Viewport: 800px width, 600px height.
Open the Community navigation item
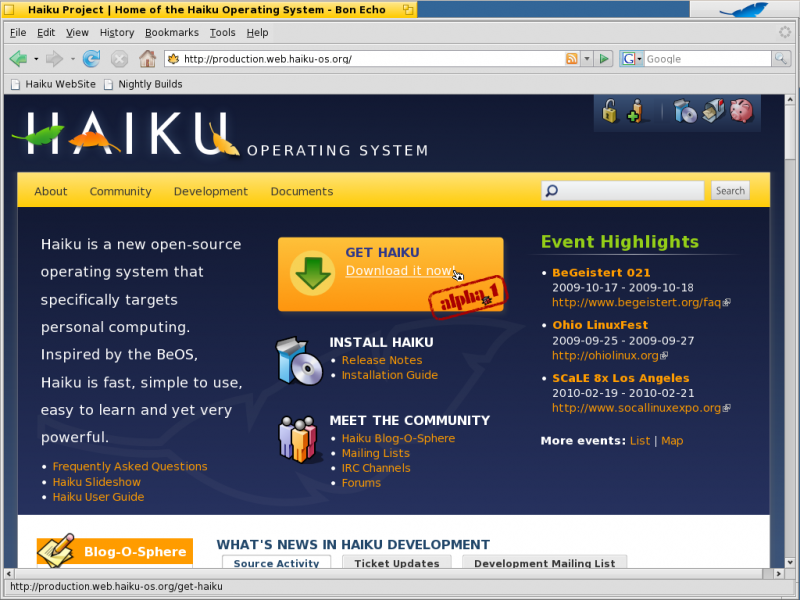point(120,191)
